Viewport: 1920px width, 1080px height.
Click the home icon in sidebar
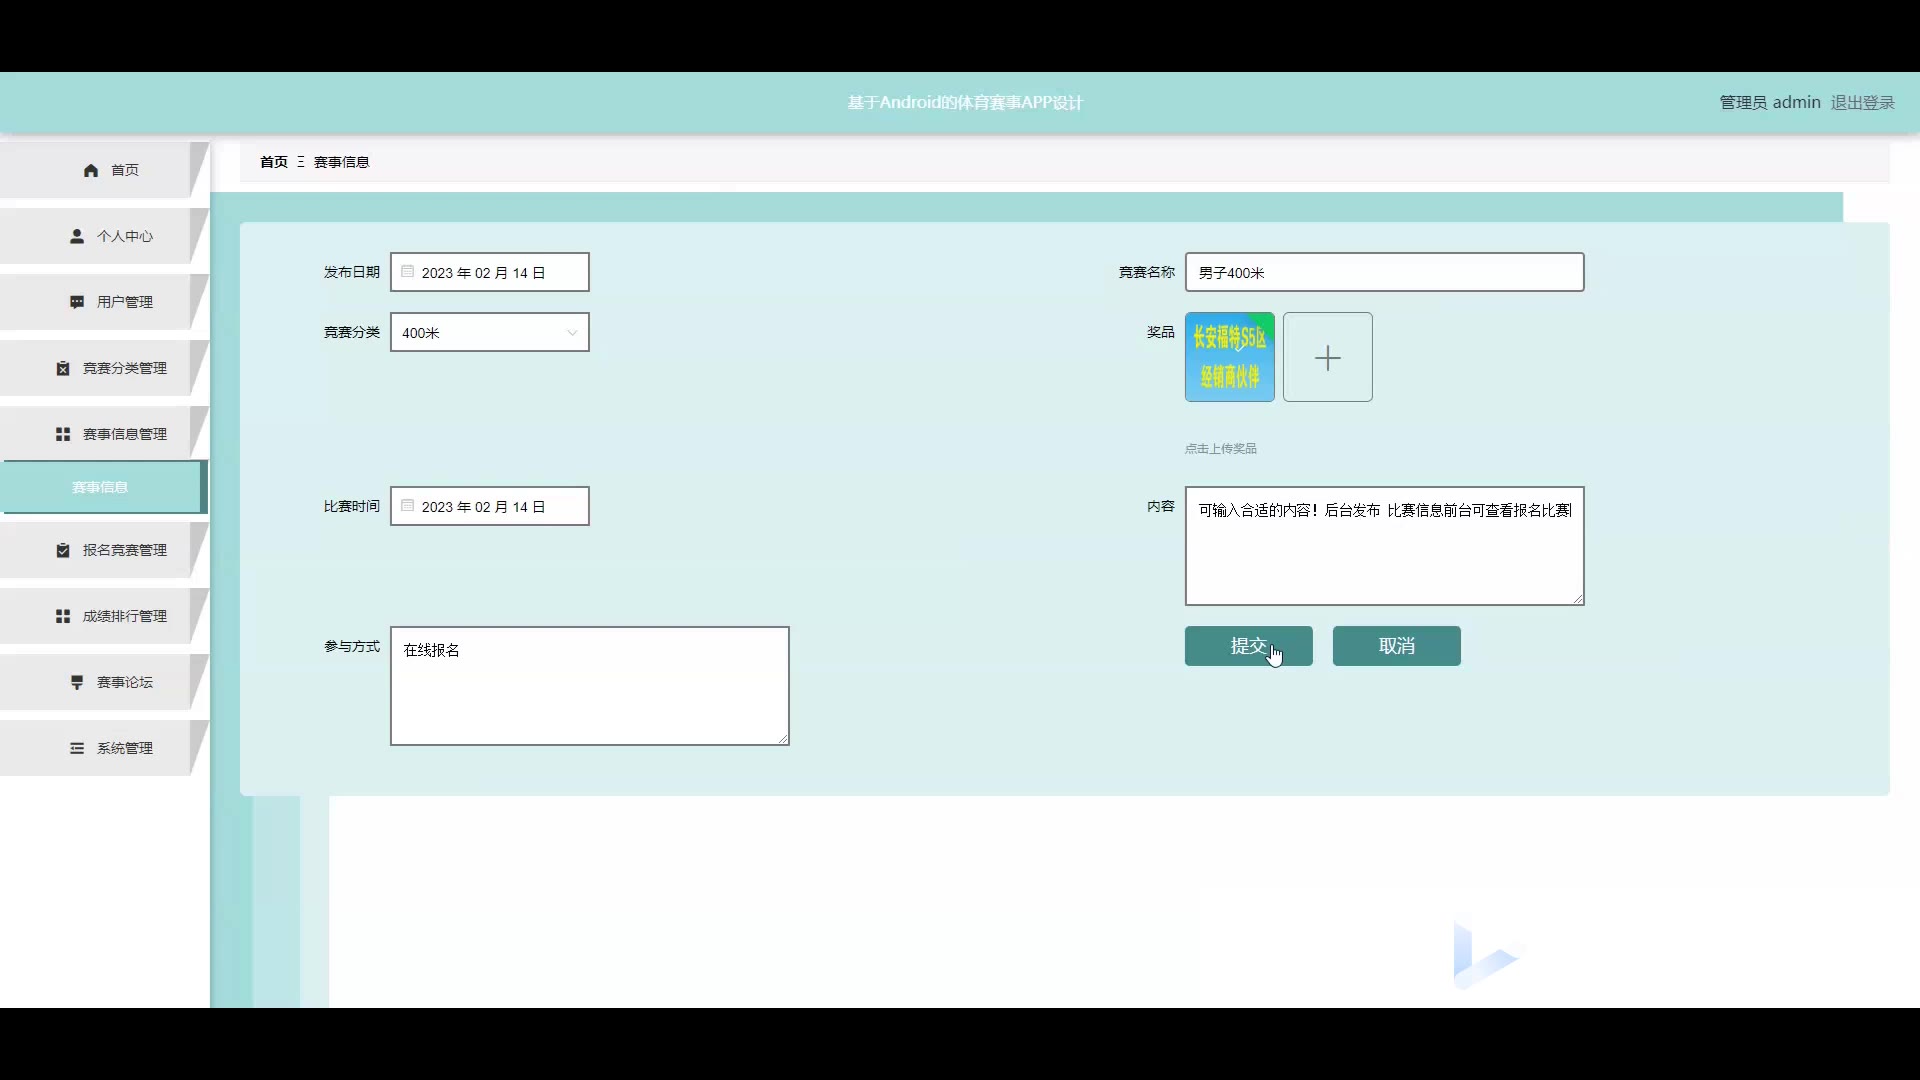(x=91, y=171)
